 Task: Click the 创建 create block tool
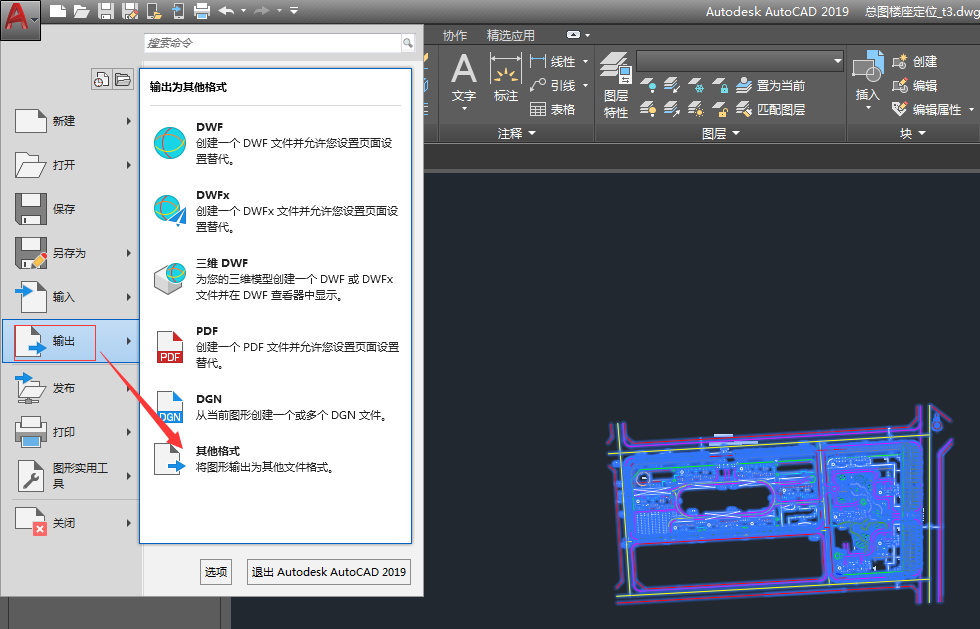click(x=914, y=61)
